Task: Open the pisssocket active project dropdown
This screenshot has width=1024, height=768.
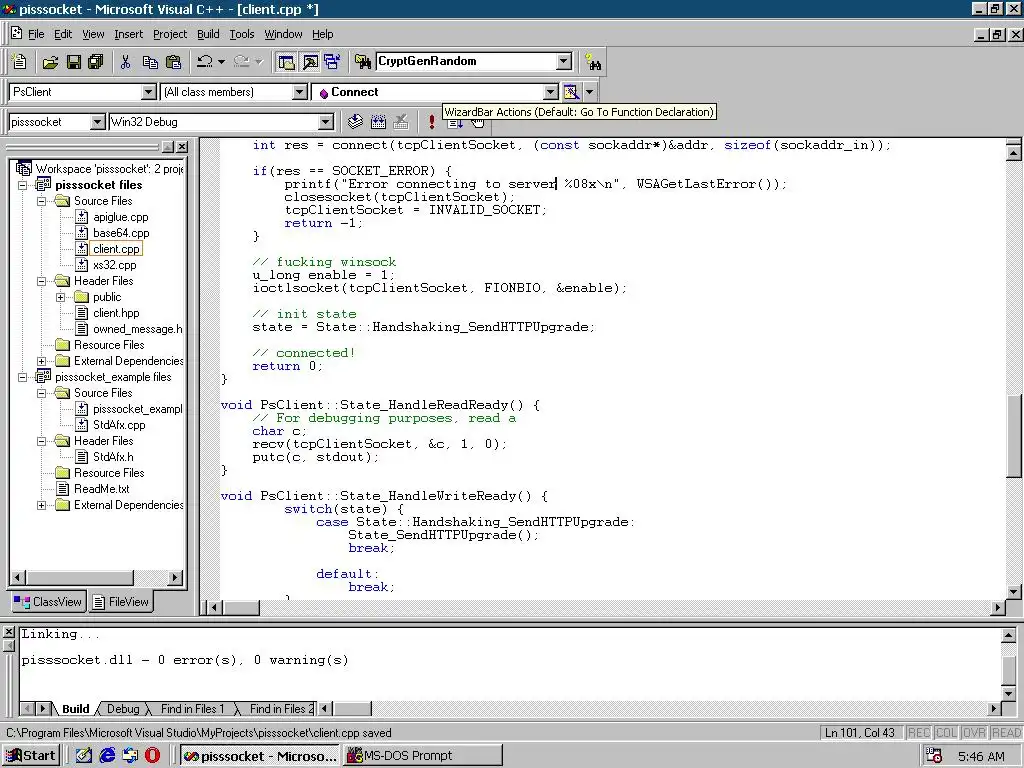Action: tap(97, 121)
